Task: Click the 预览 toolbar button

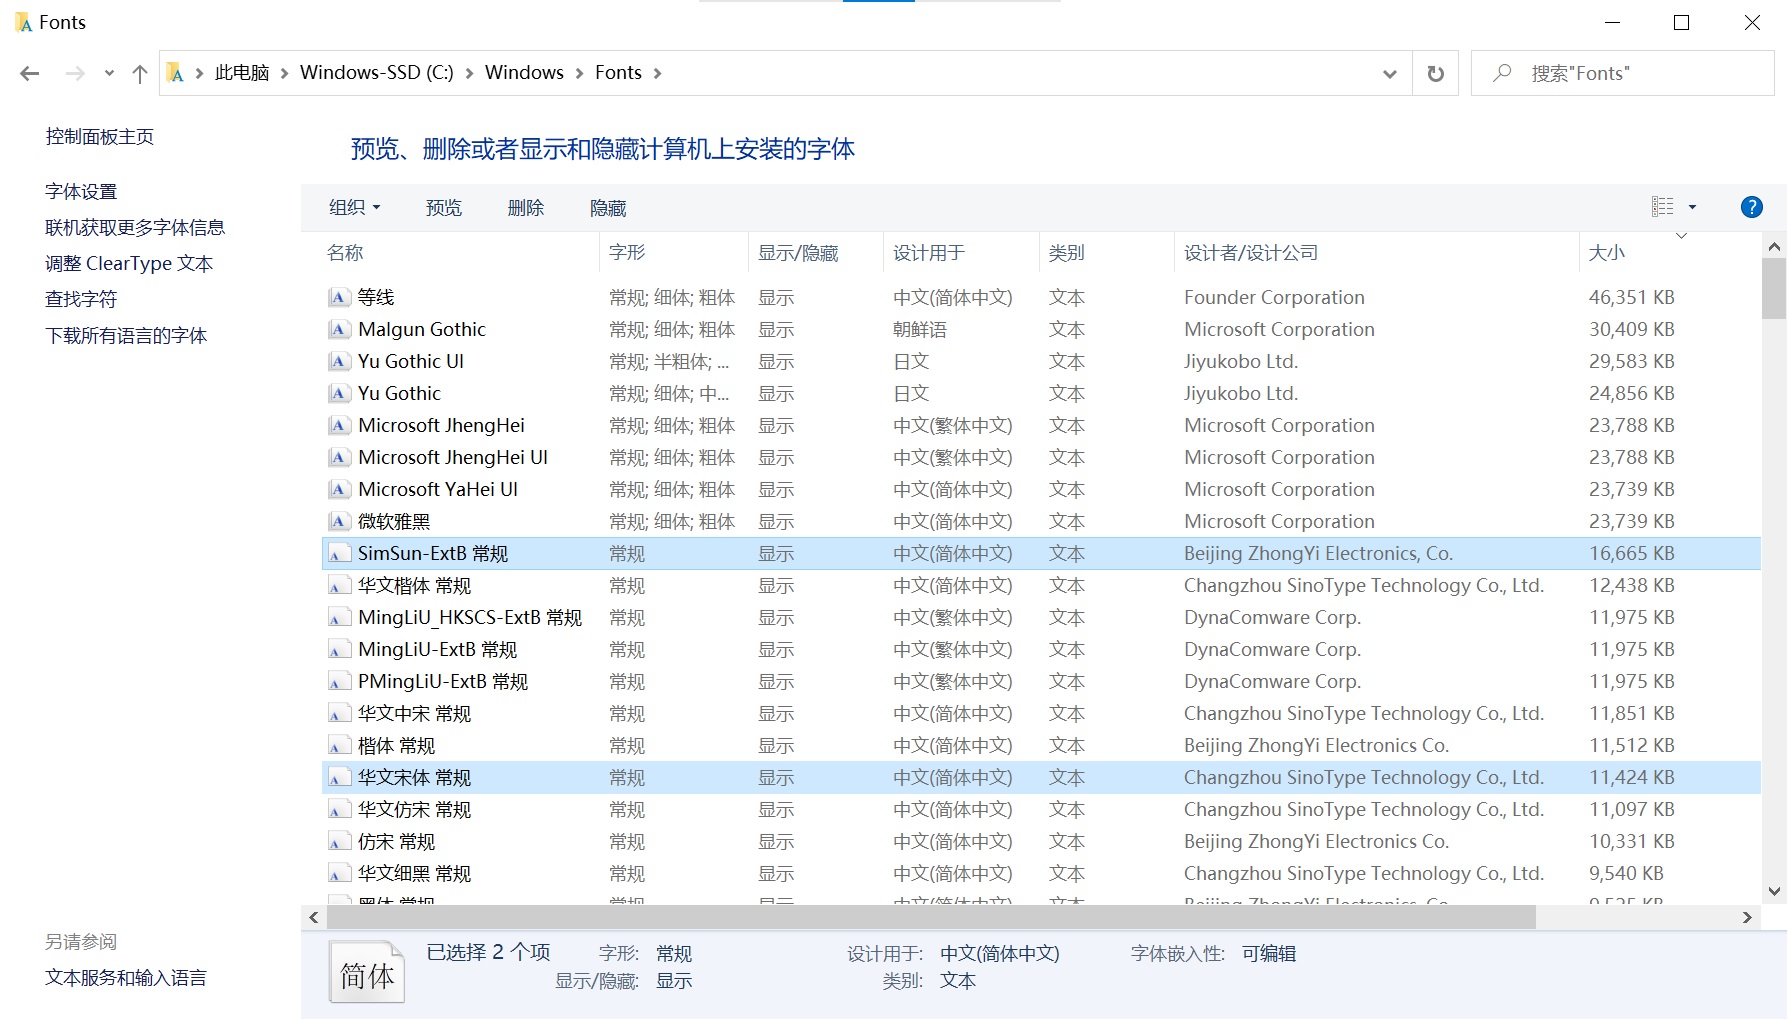Action: tap(444, 207)
